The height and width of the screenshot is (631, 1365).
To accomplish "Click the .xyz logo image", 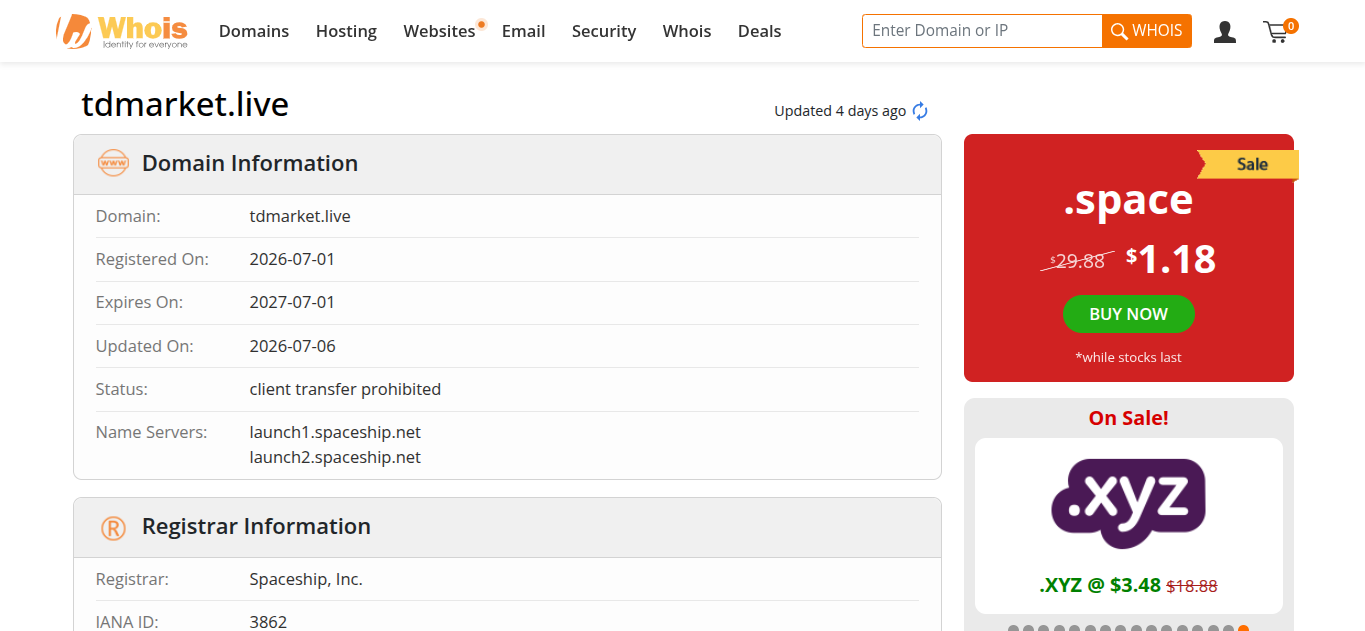I will [1128, 503].
